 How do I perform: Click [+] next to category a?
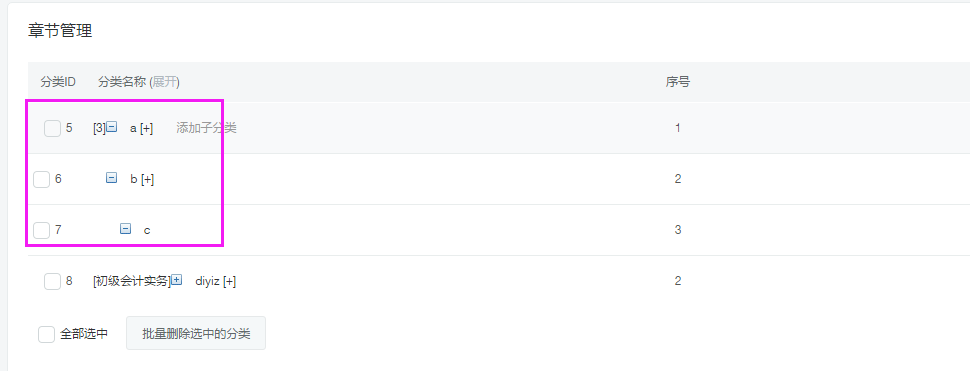pos(147,128)
